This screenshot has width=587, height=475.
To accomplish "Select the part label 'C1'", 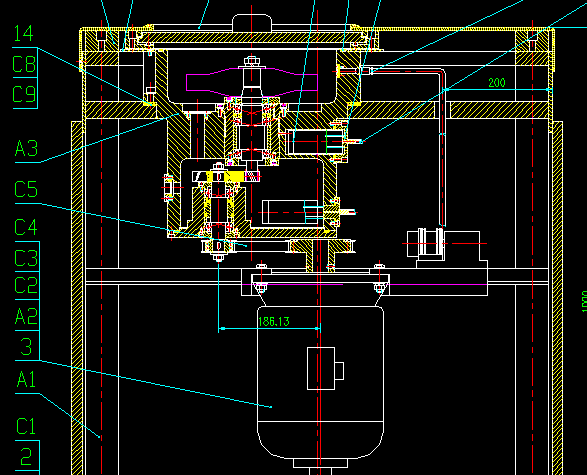I will [26, 426].
